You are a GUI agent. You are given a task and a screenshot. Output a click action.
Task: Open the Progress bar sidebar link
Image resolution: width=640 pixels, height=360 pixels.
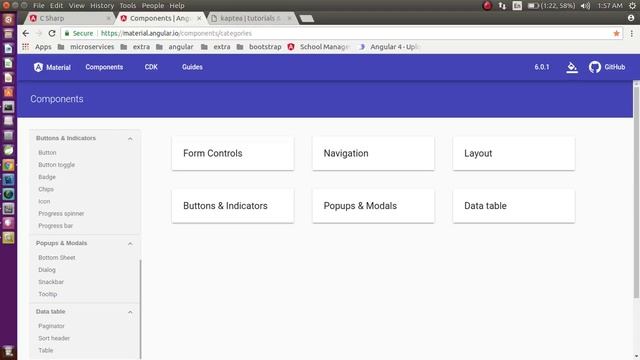click(x=56, y=226)
